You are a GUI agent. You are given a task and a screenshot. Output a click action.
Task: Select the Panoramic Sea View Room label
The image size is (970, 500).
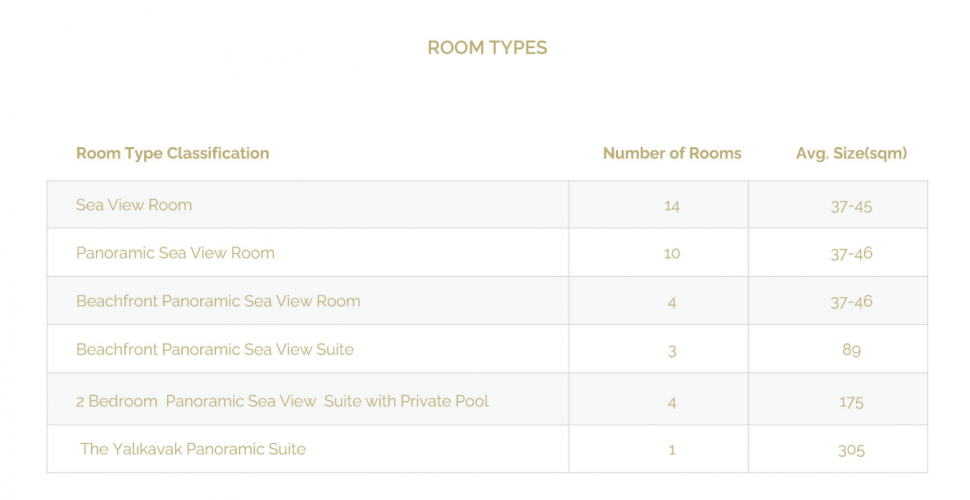175,253
